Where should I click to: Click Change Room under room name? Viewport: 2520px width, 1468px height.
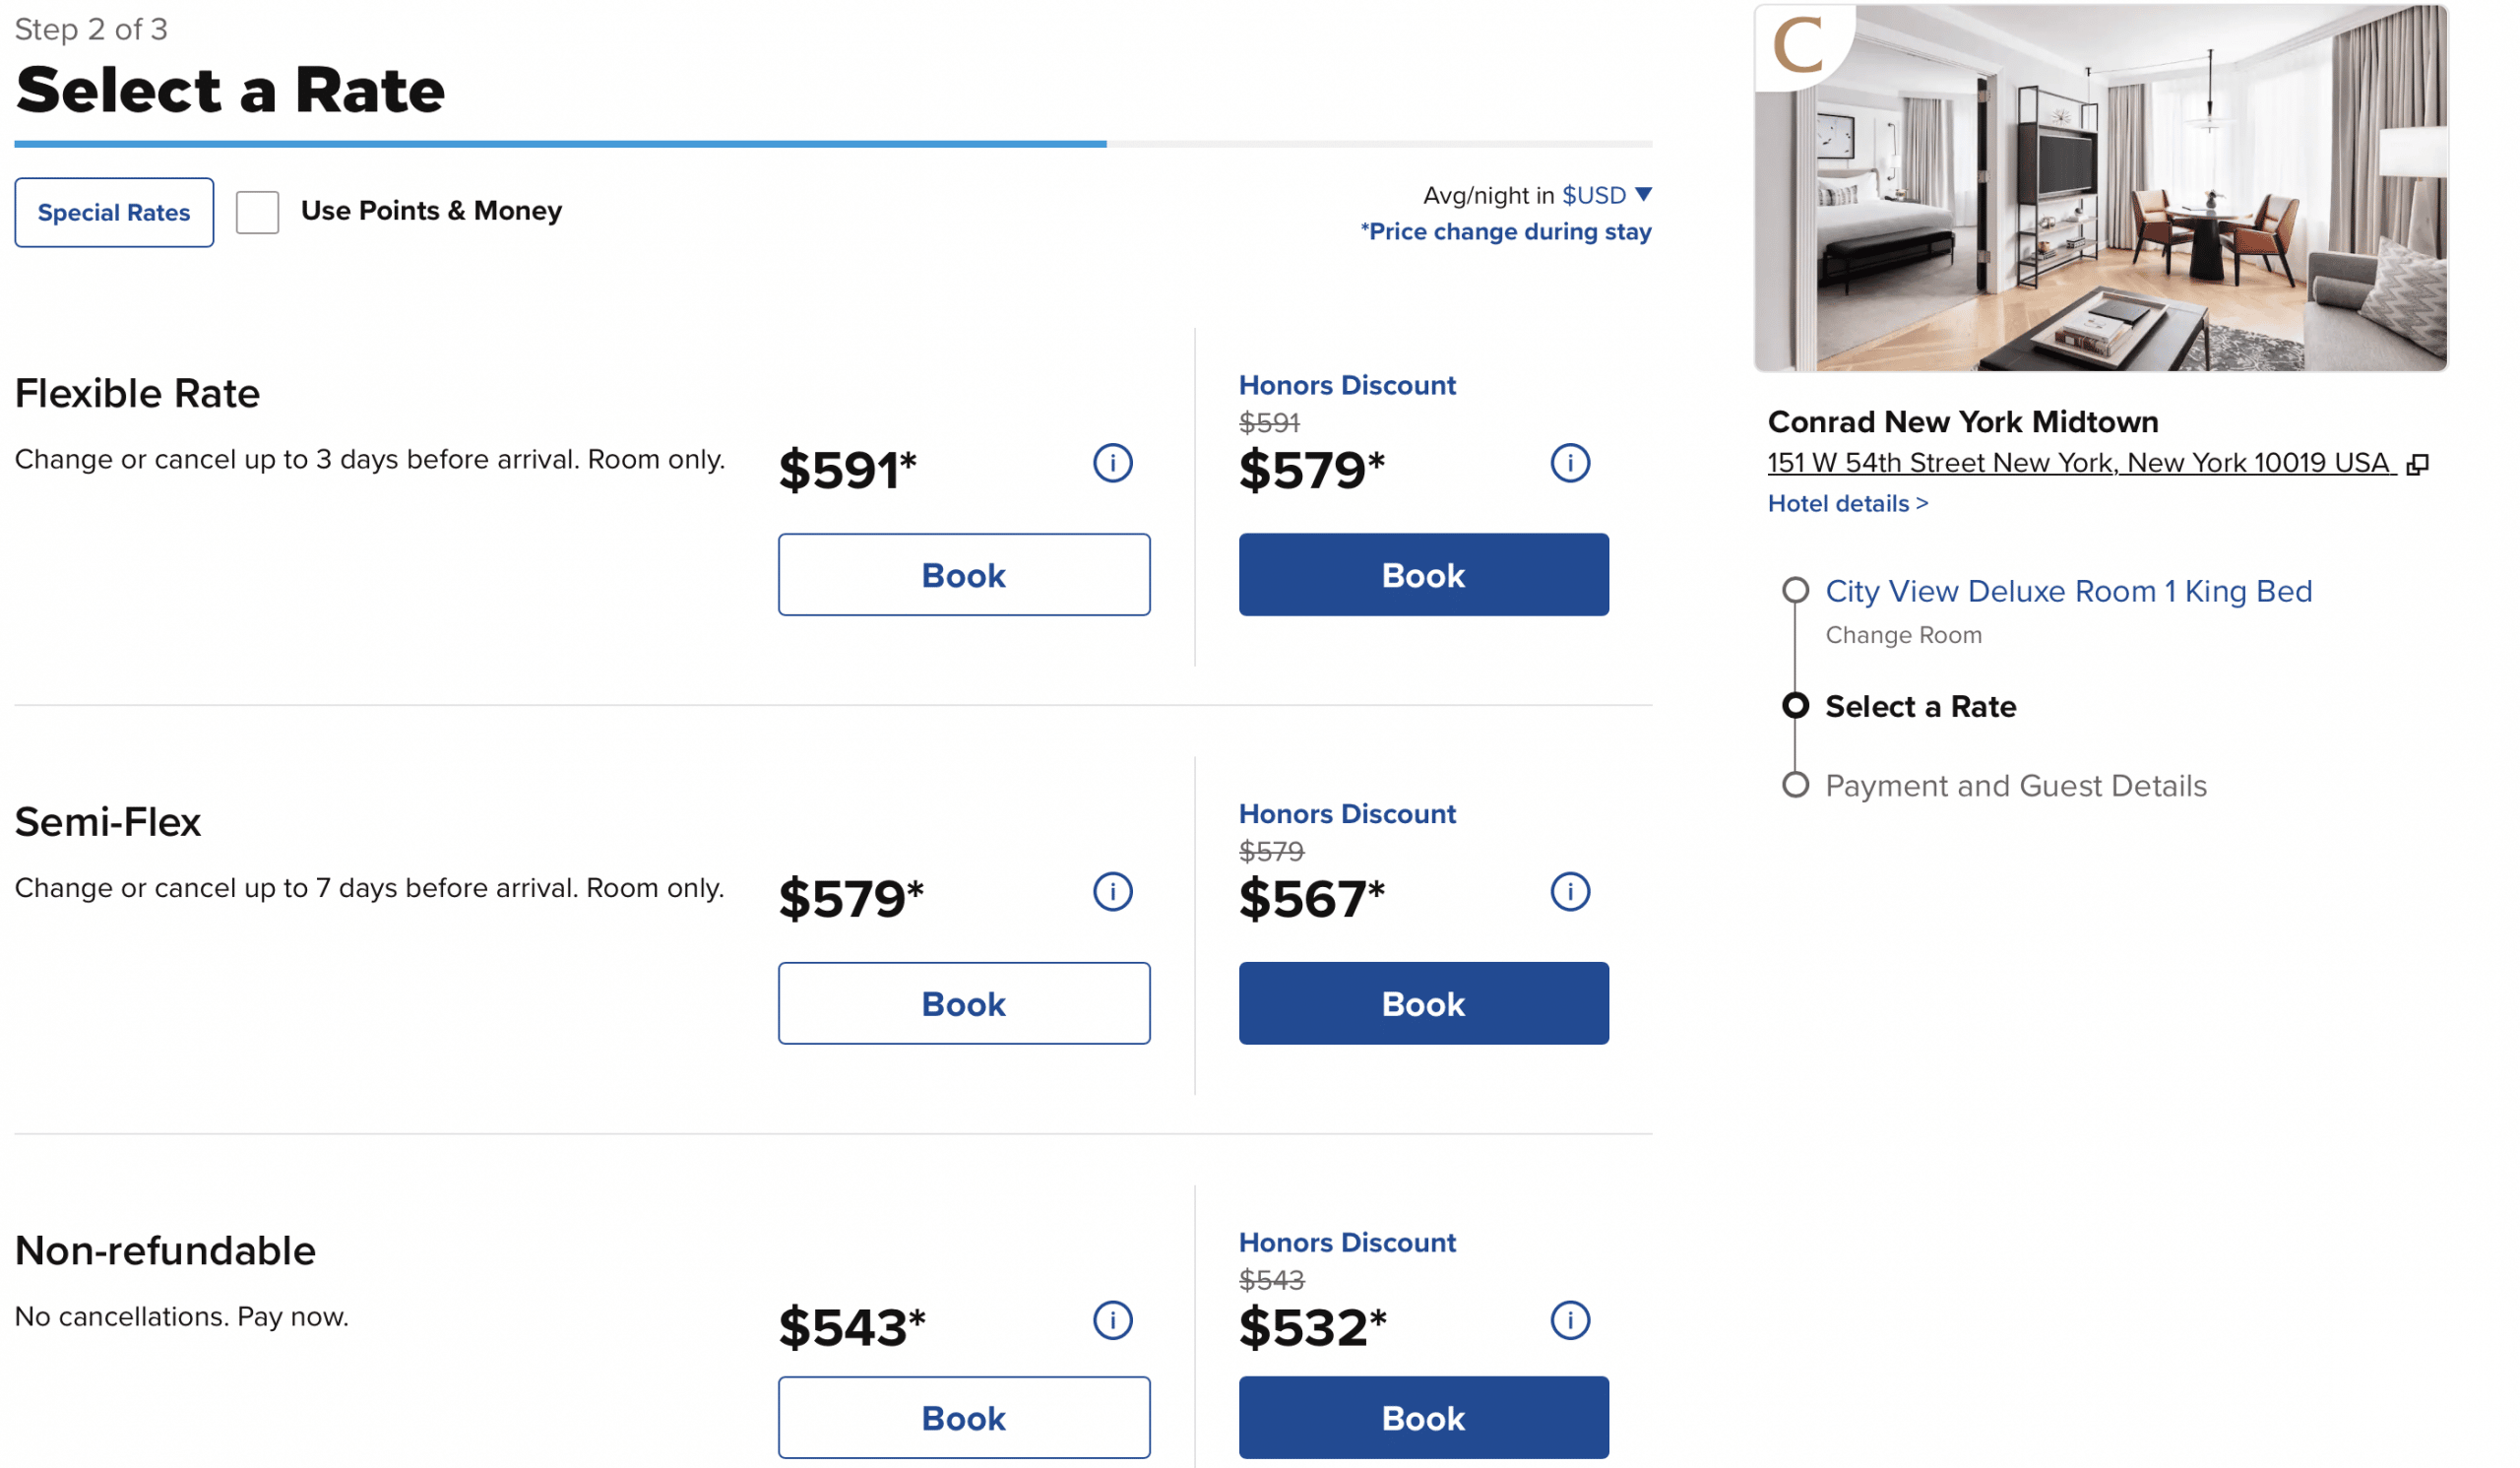(1903, 635)
